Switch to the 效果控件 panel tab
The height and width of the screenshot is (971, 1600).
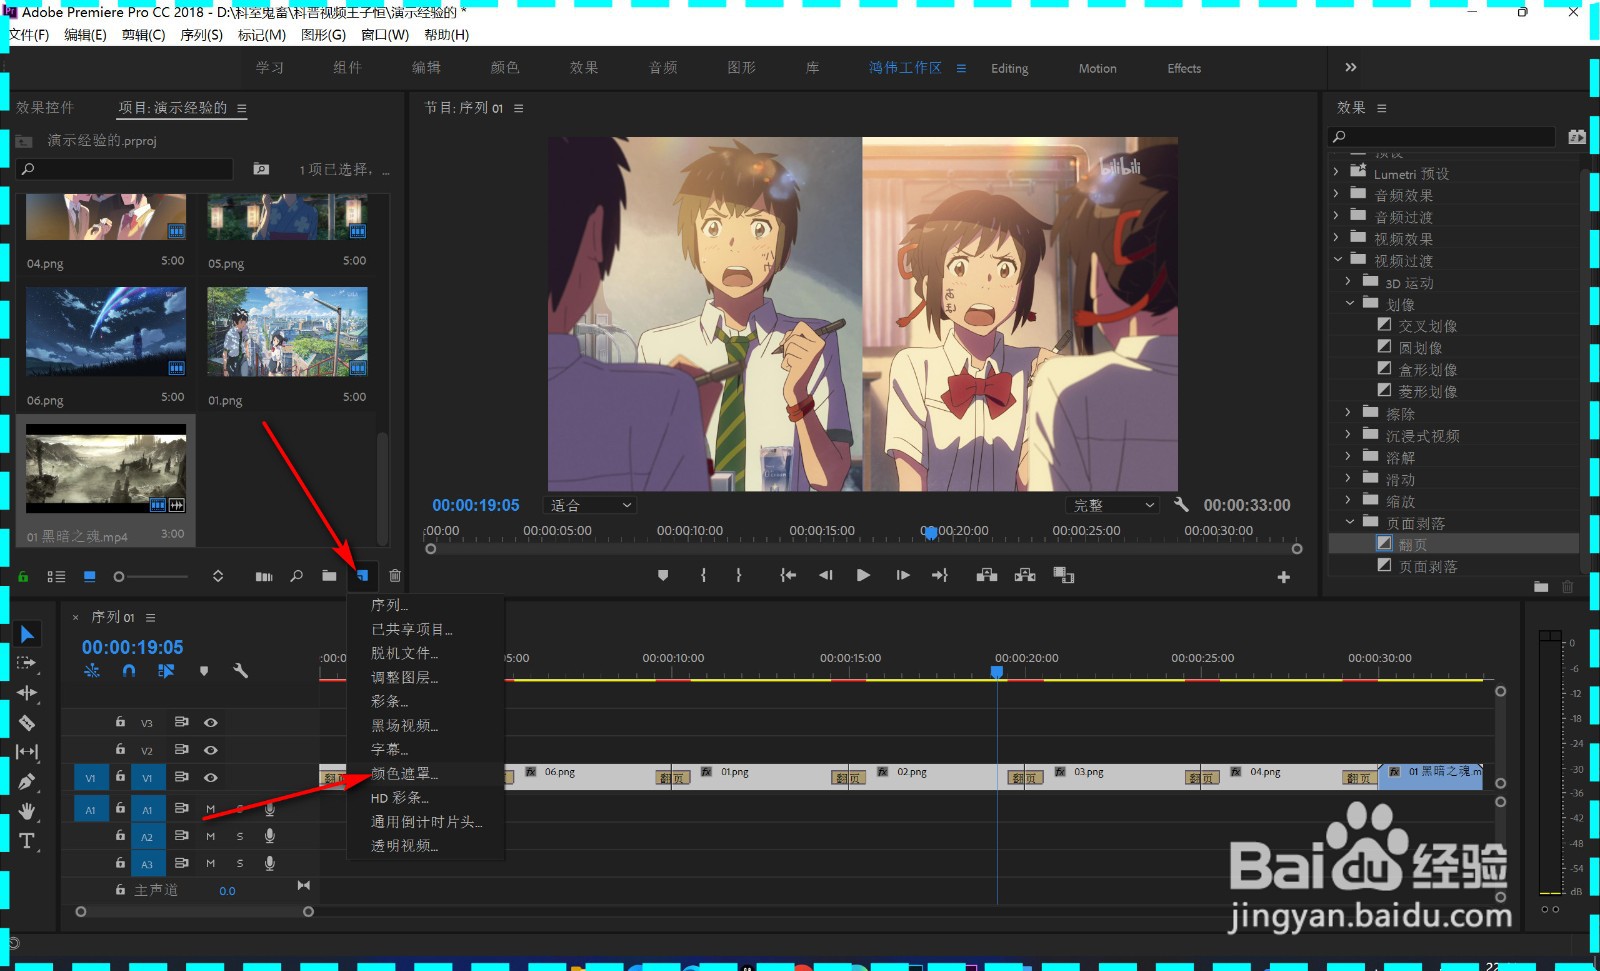(x=45, y=108)
